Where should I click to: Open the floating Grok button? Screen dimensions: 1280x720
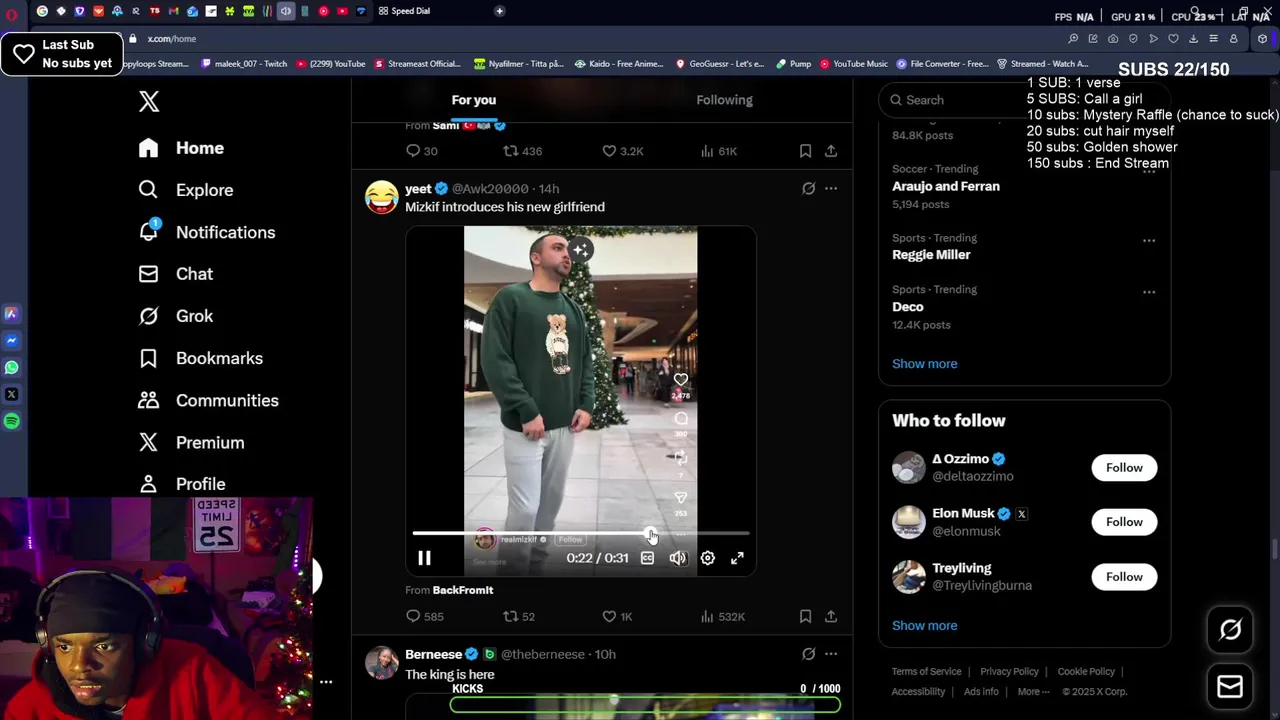1230,630
